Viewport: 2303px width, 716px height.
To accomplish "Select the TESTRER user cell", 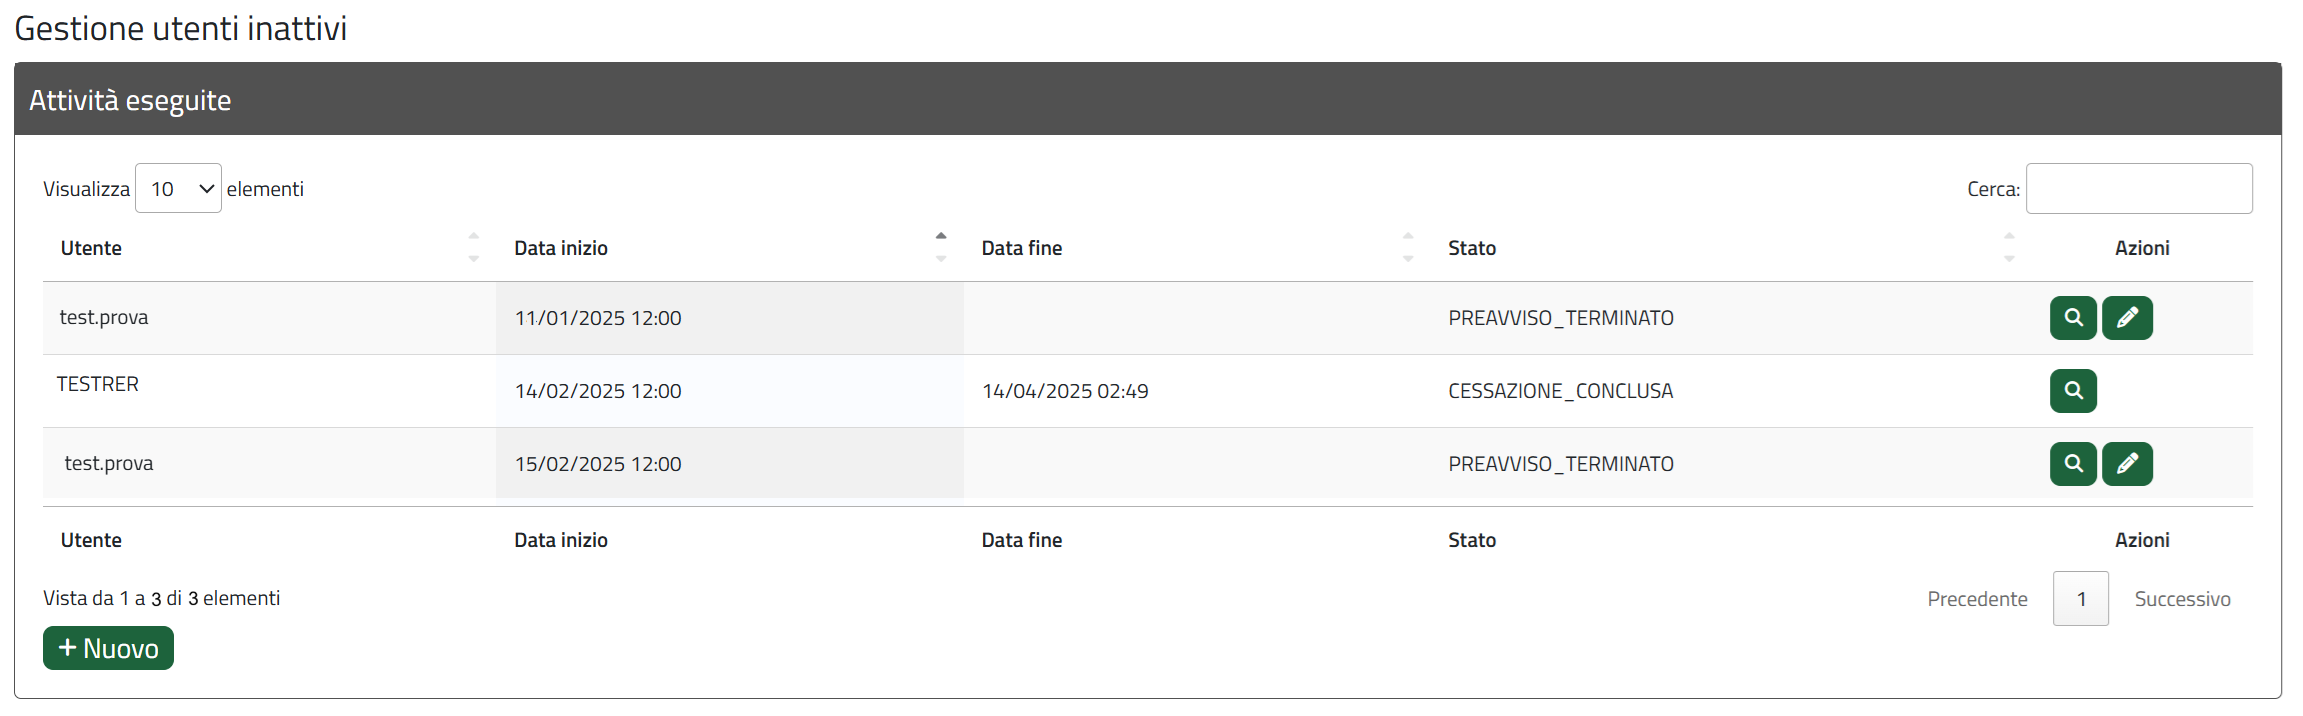I will pos(98,384).
